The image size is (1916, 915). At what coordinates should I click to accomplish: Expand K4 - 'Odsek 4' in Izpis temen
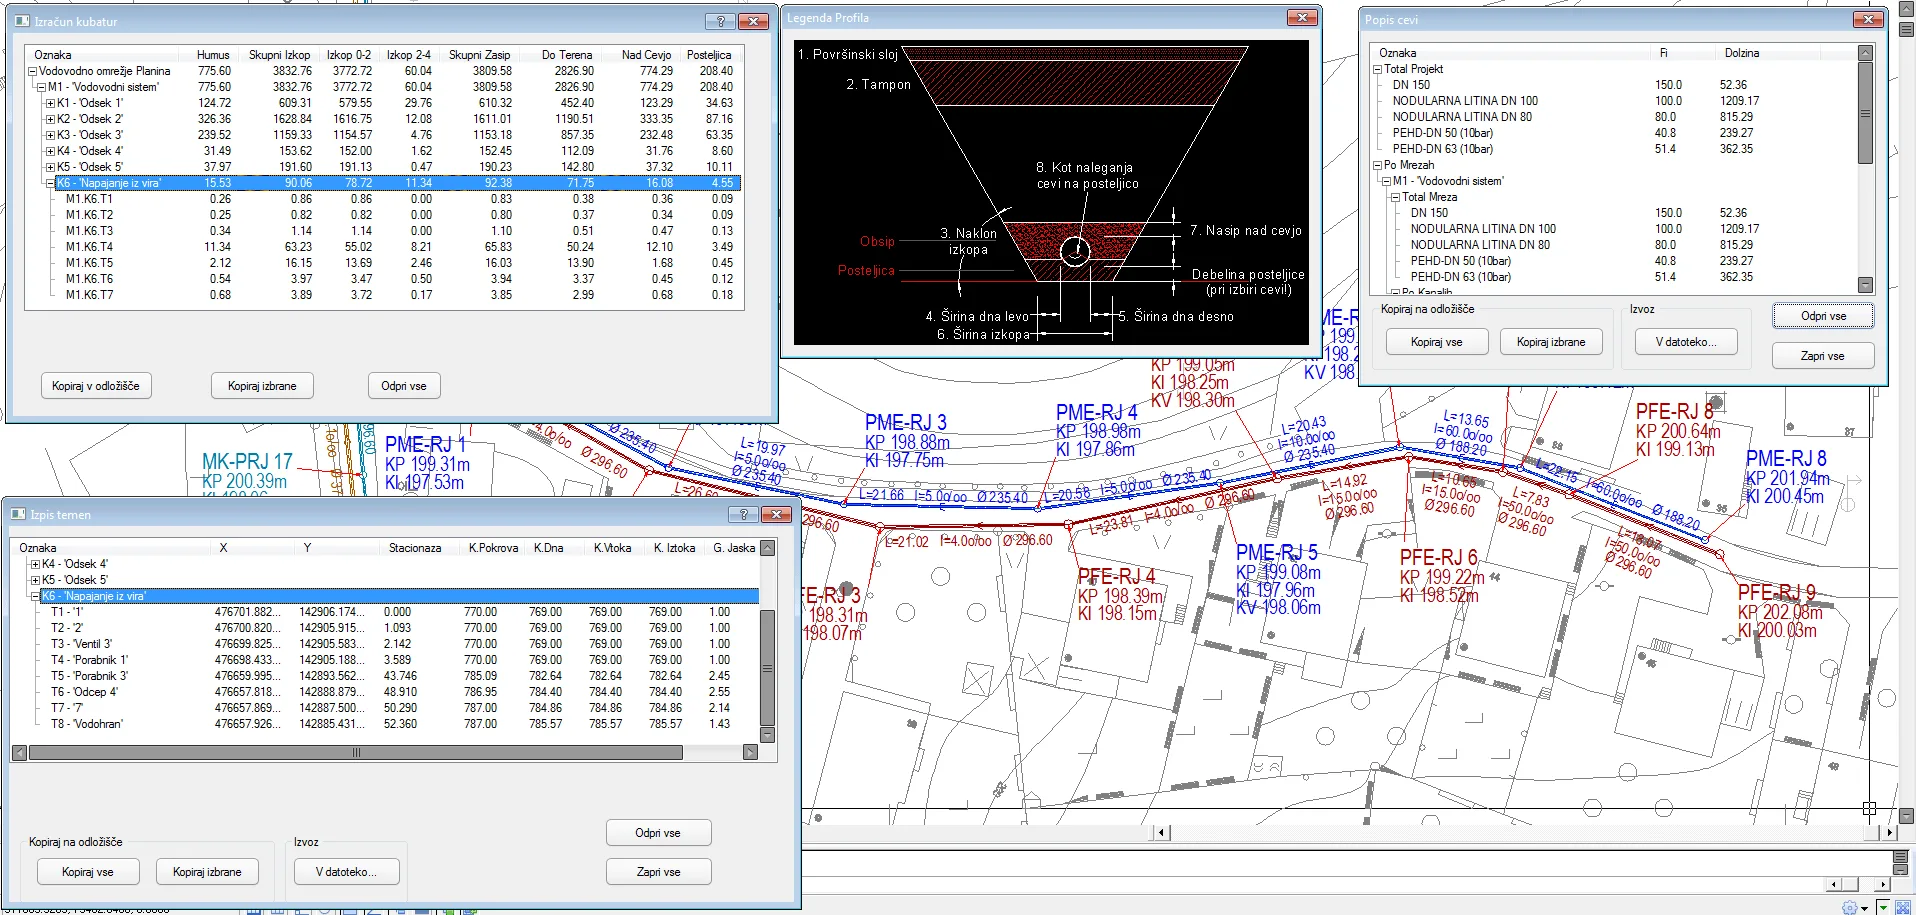[35, 564]
